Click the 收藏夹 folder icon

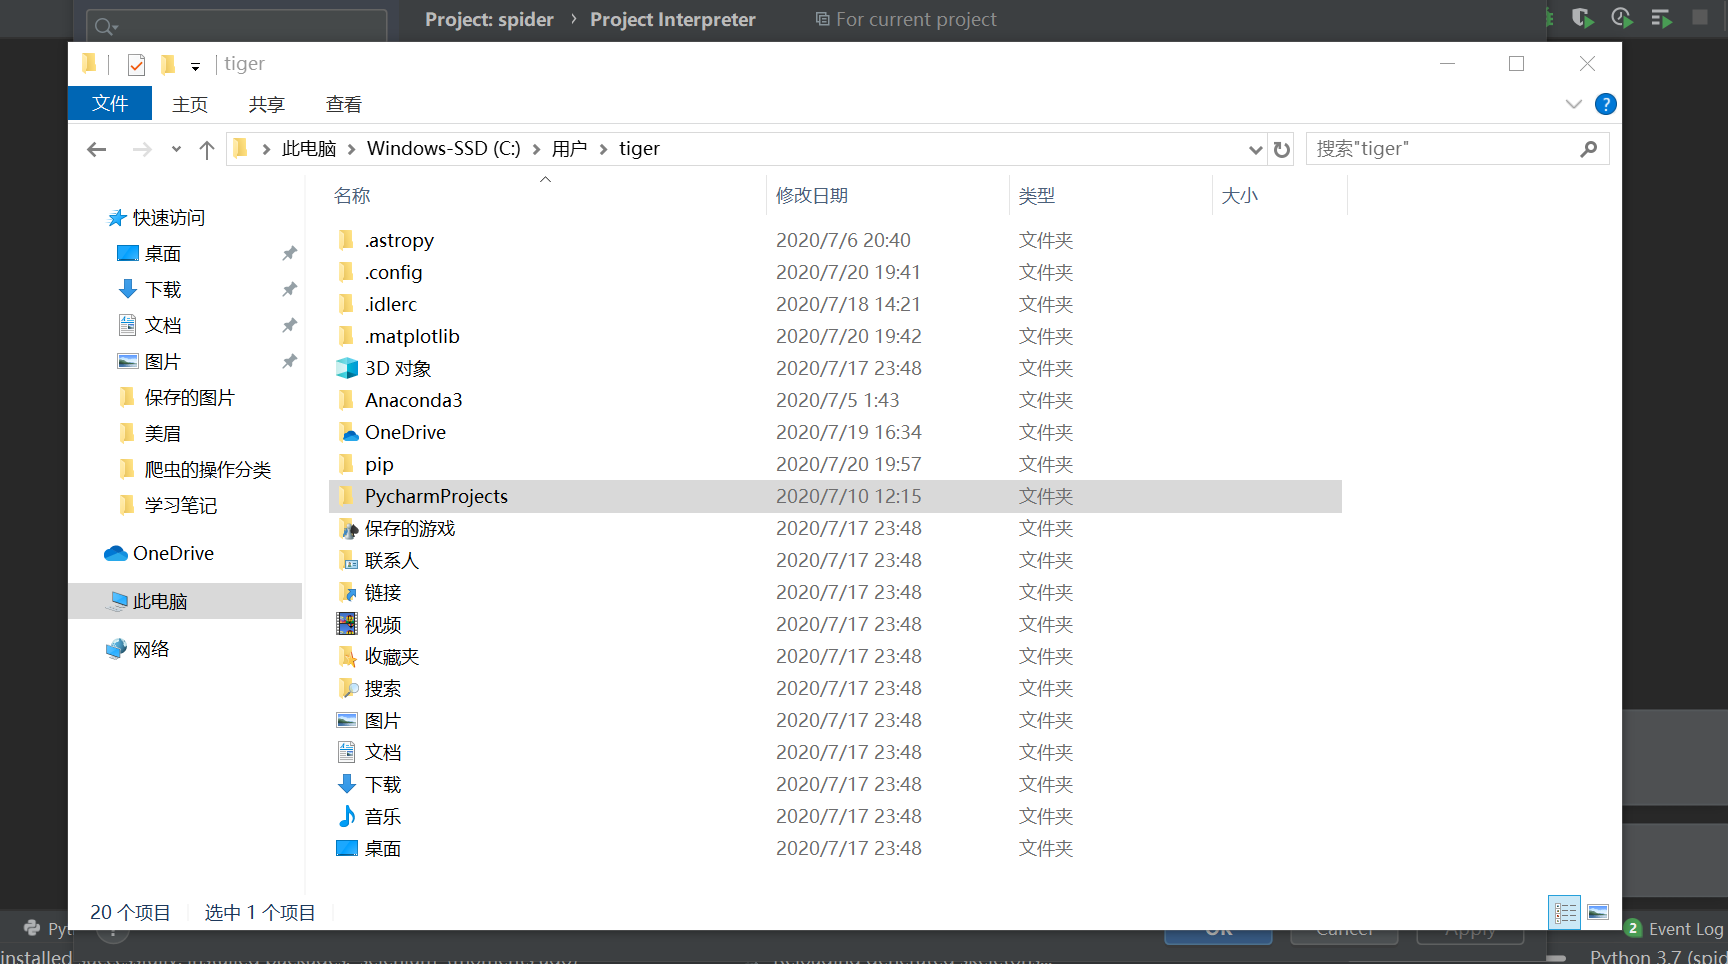347,656
